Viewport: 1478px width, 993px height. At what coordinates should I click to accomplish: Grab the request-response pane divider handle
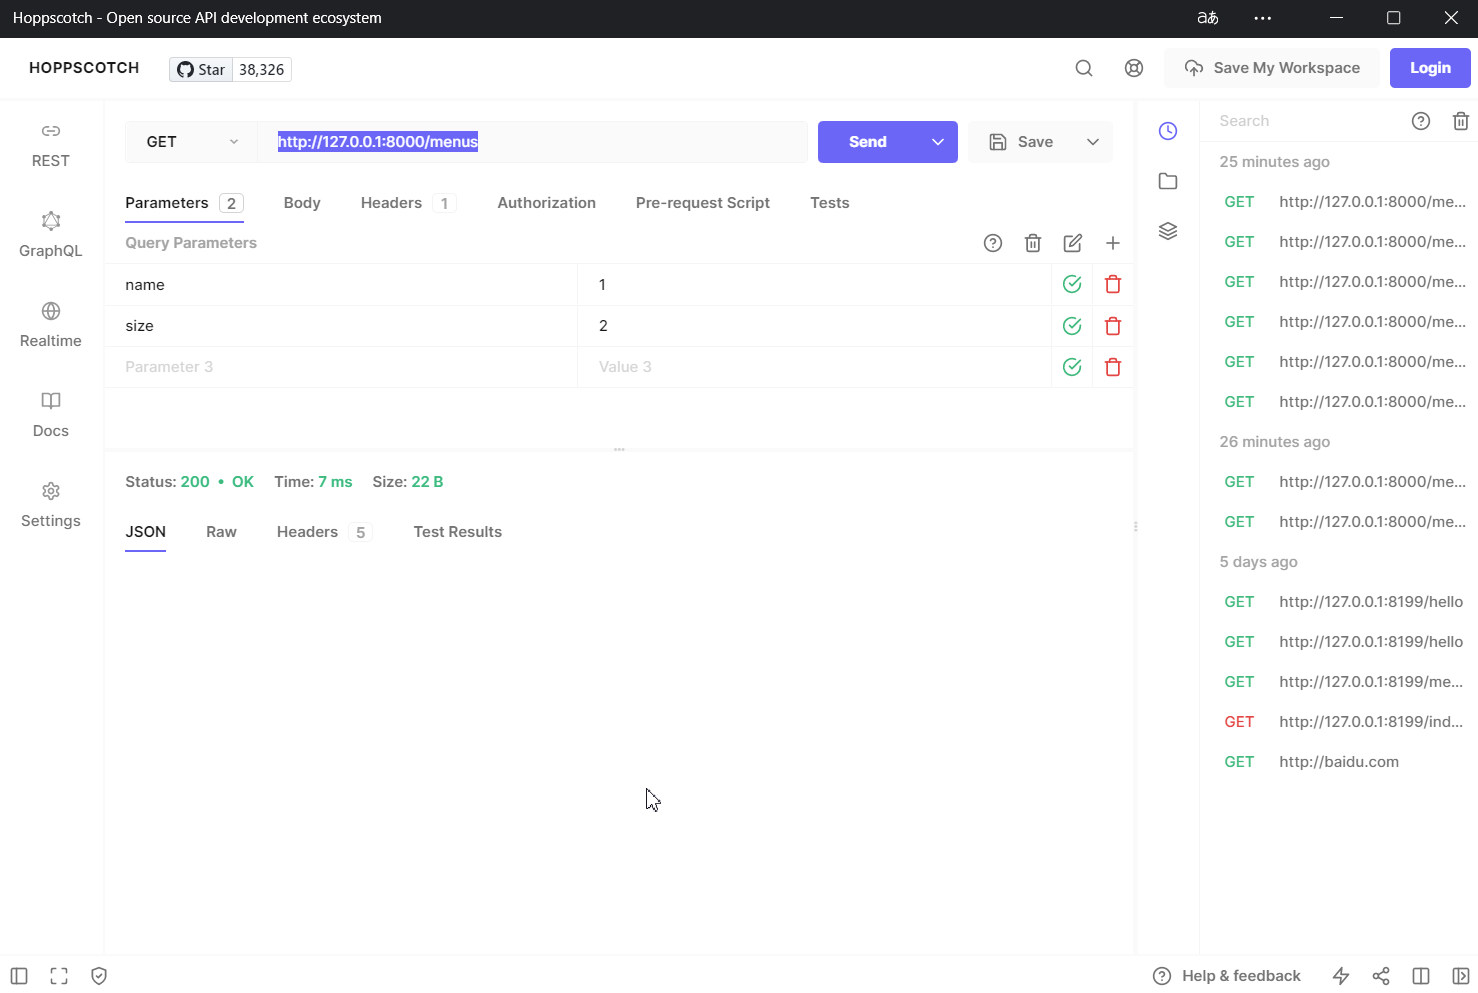click(x=619, y=449)
